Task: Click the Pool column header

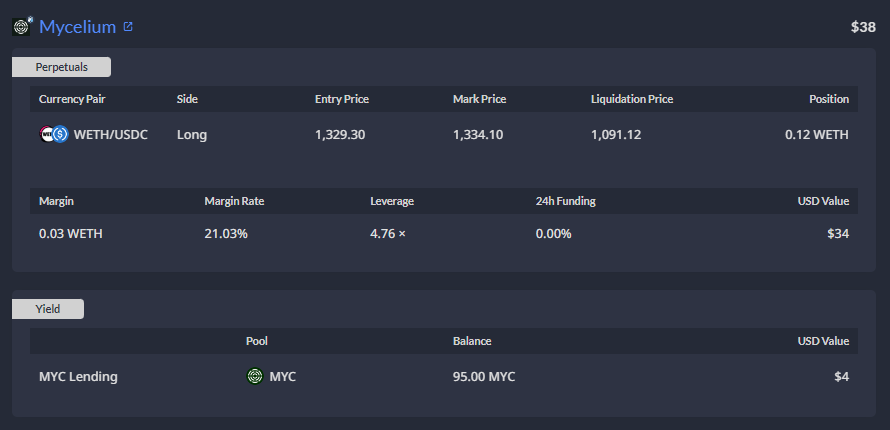Action: [x=257, y=342]
